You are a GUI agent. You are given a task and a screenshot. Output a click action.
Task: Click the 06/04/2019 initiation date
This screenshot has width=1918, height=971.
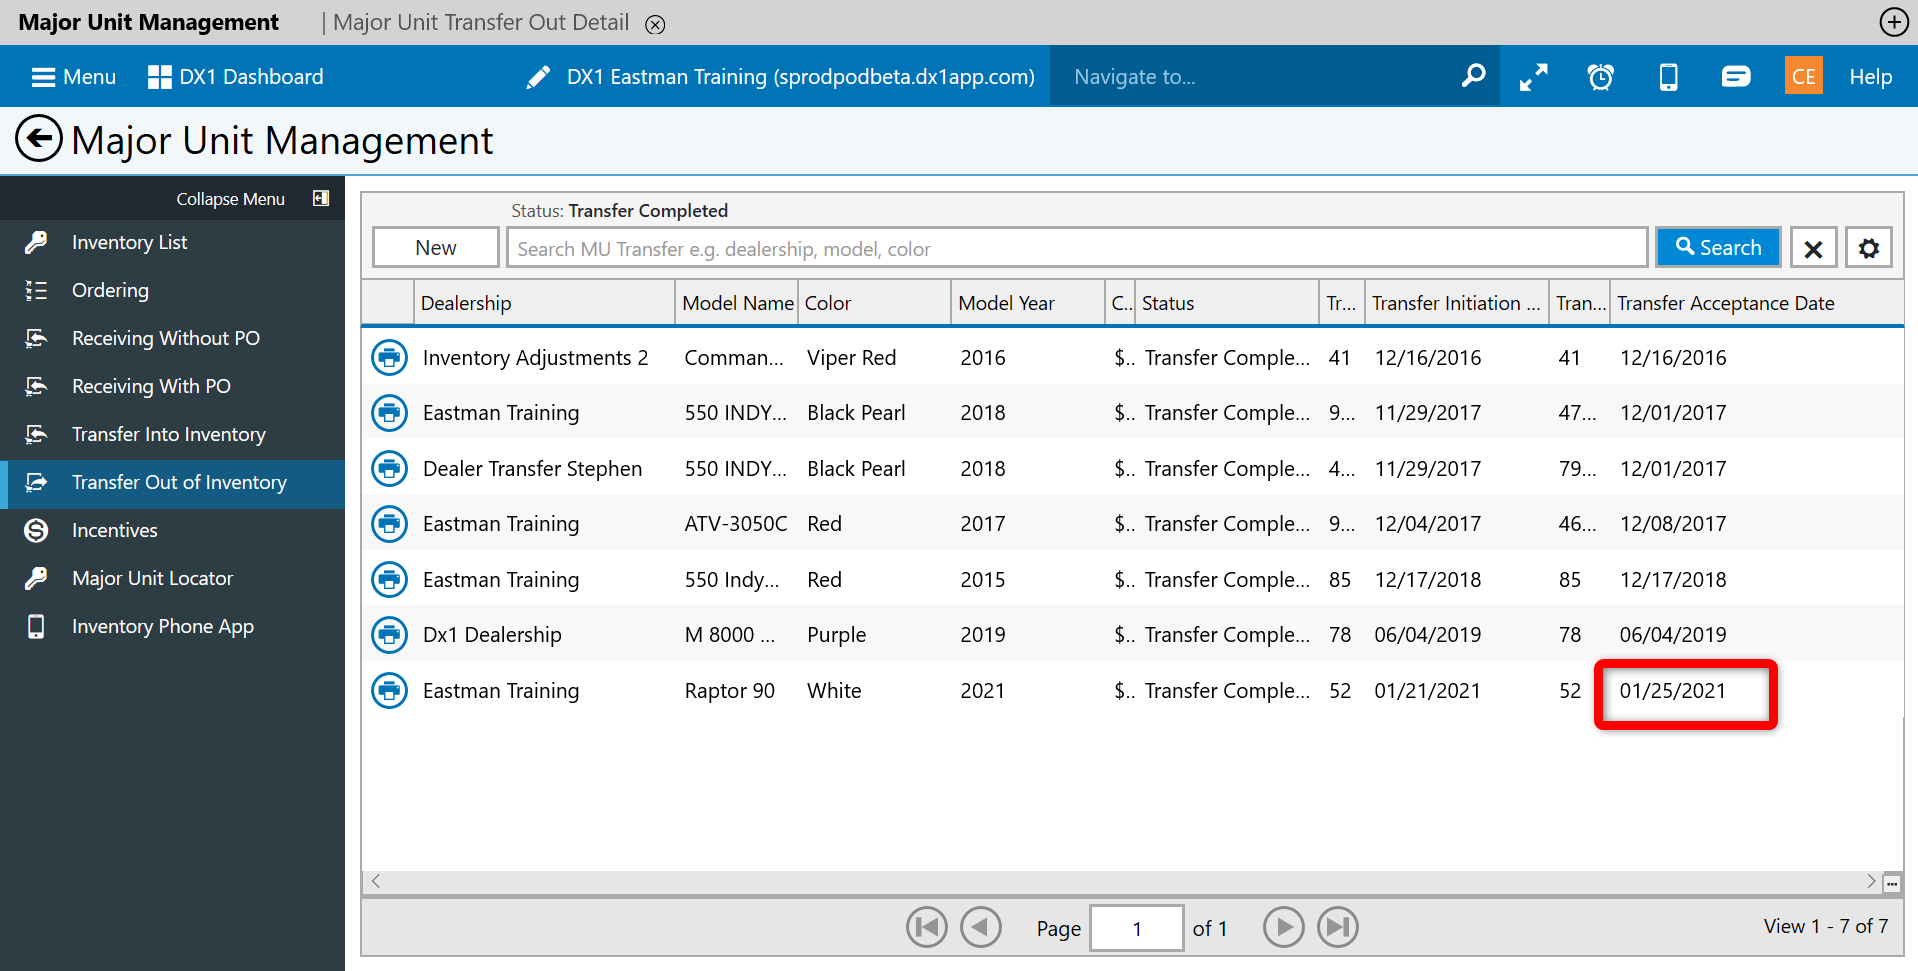click(x=1427, y=635)
